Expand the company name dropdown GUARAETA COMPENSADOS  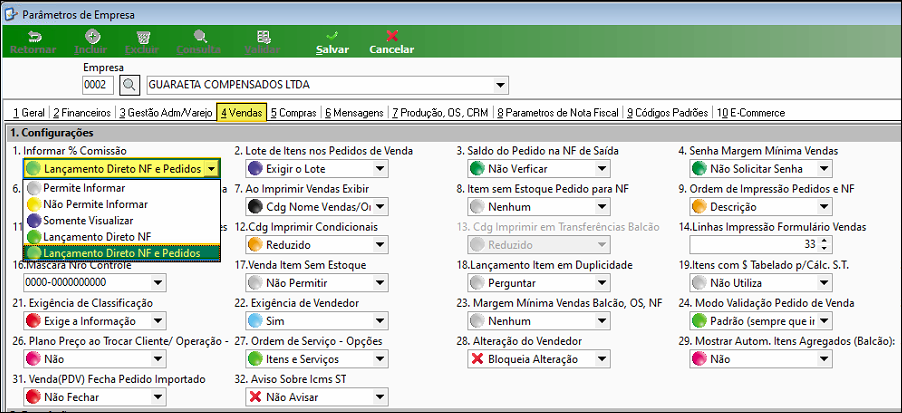coord(501,85)
